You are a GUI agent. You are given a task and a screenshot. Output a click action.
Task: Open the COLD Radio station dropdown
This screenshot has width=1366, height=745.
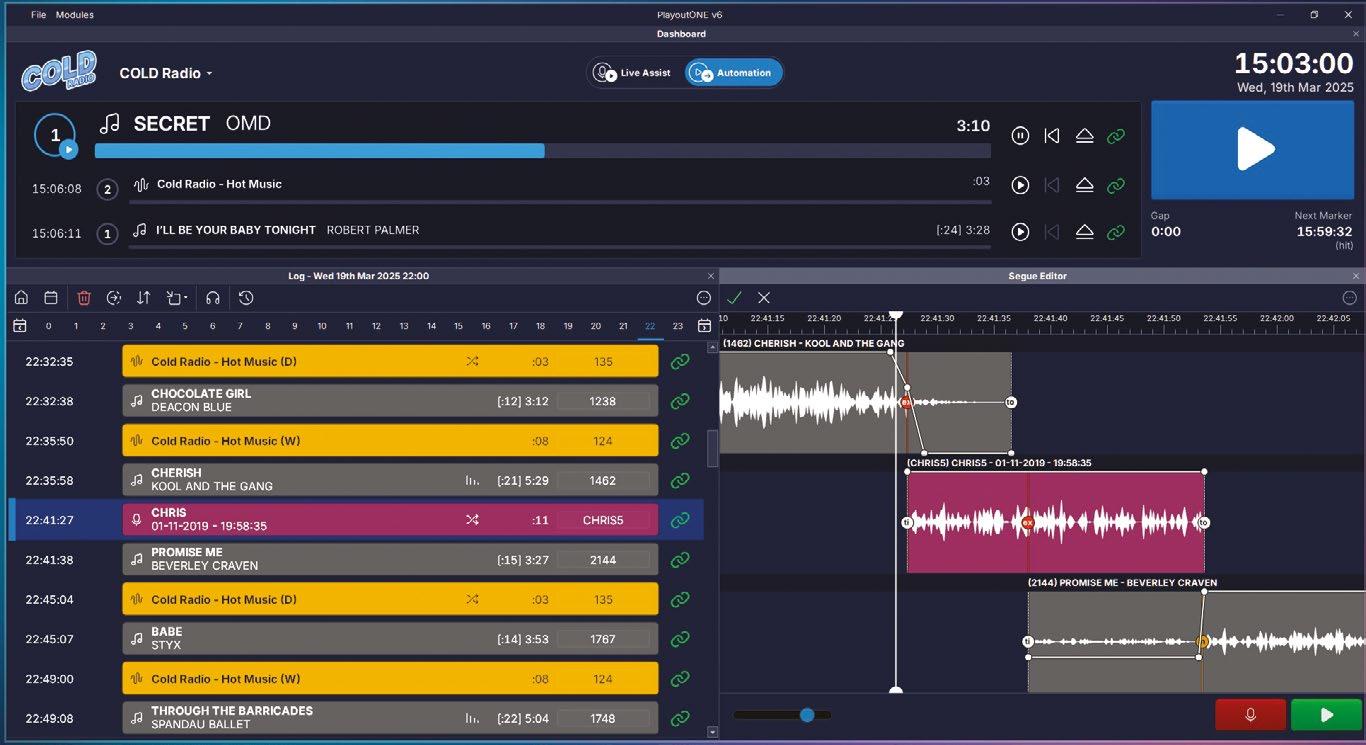[x=166, y=73]
